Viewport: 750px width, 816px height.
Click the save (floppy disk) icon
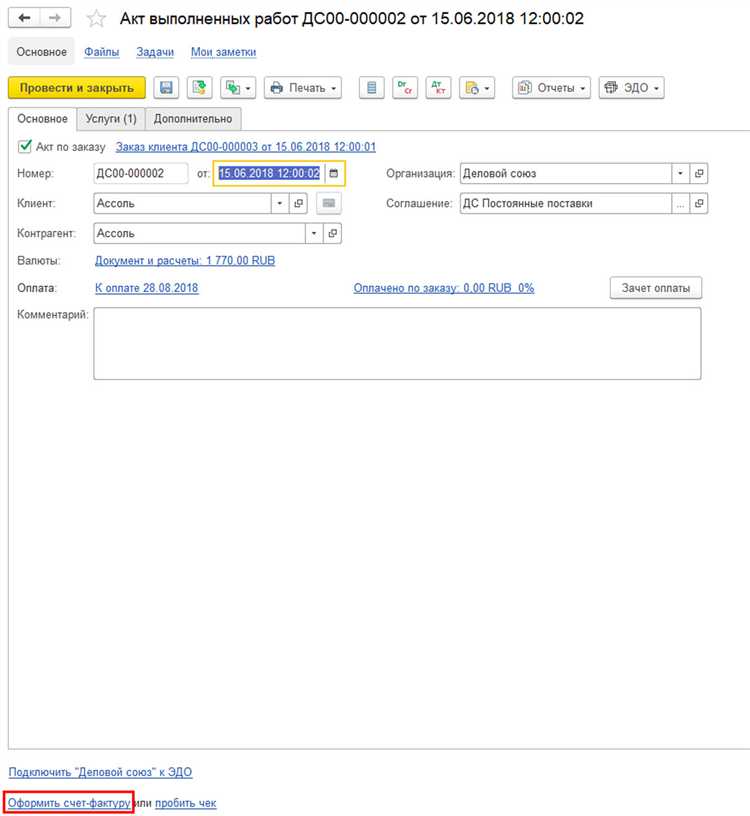tap(166, 87)
